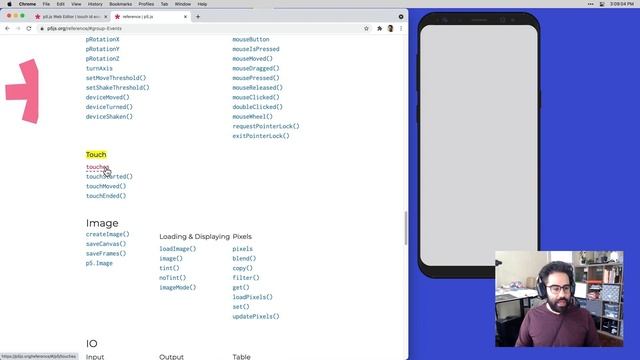Open Chrome profile avatar
The height and width of the screenshot is (360, 640).
tap(391, 29)
